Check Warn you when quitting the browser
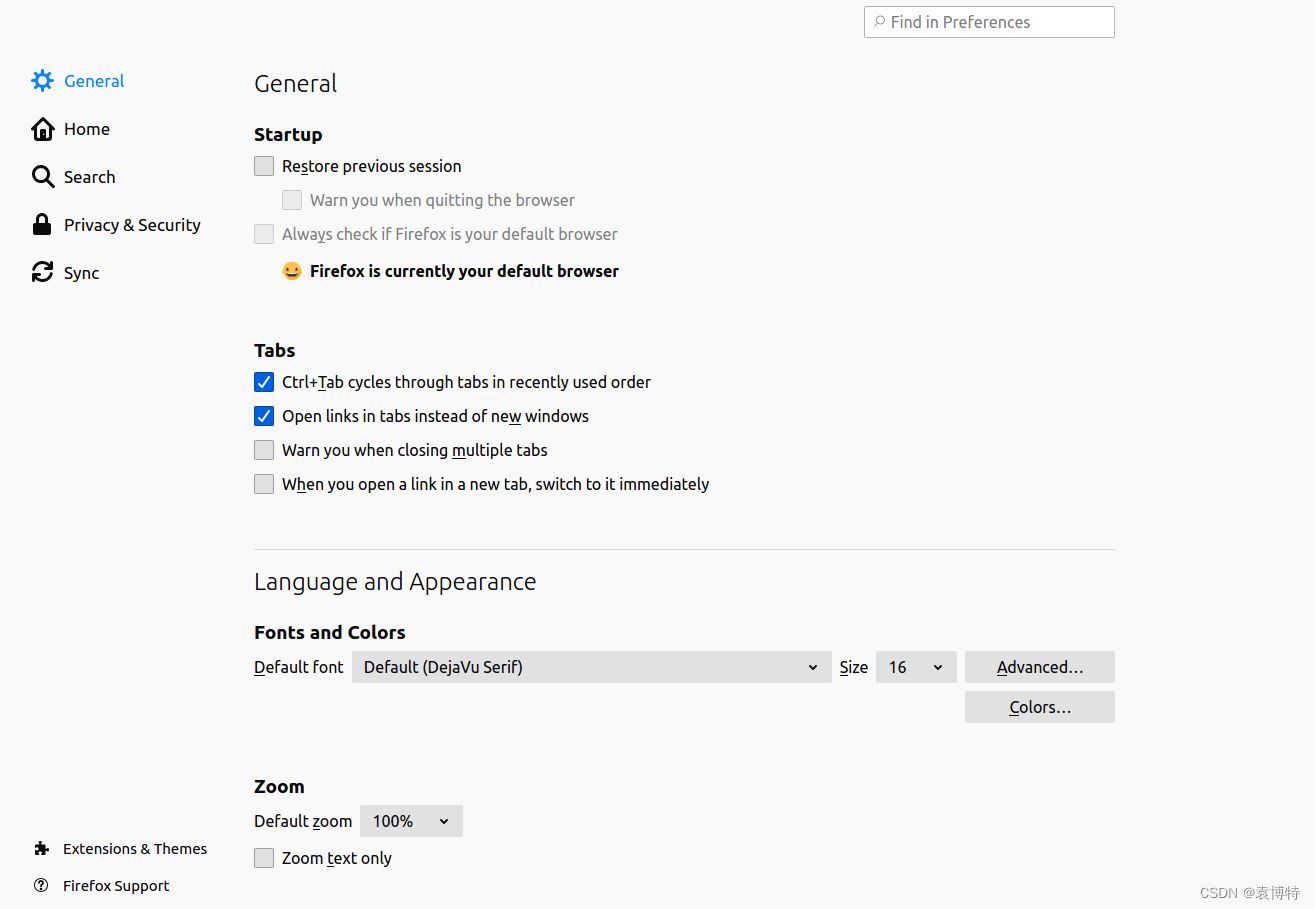1315x909 pixels. 292,200
